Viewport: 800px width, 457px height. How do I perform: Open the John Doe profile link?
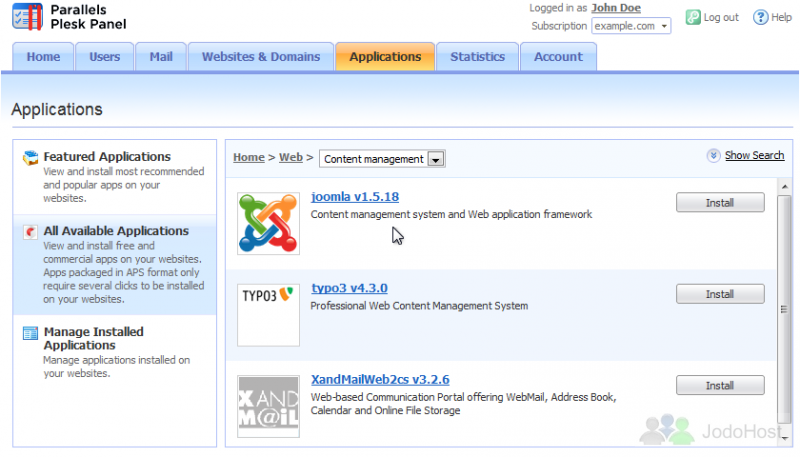616,8
